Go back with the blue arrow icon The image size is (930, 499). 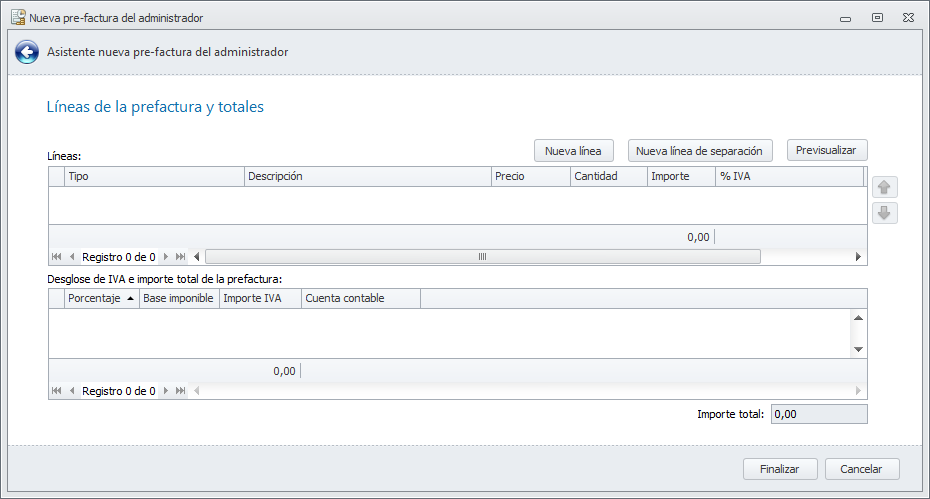[x=27, y=52]
